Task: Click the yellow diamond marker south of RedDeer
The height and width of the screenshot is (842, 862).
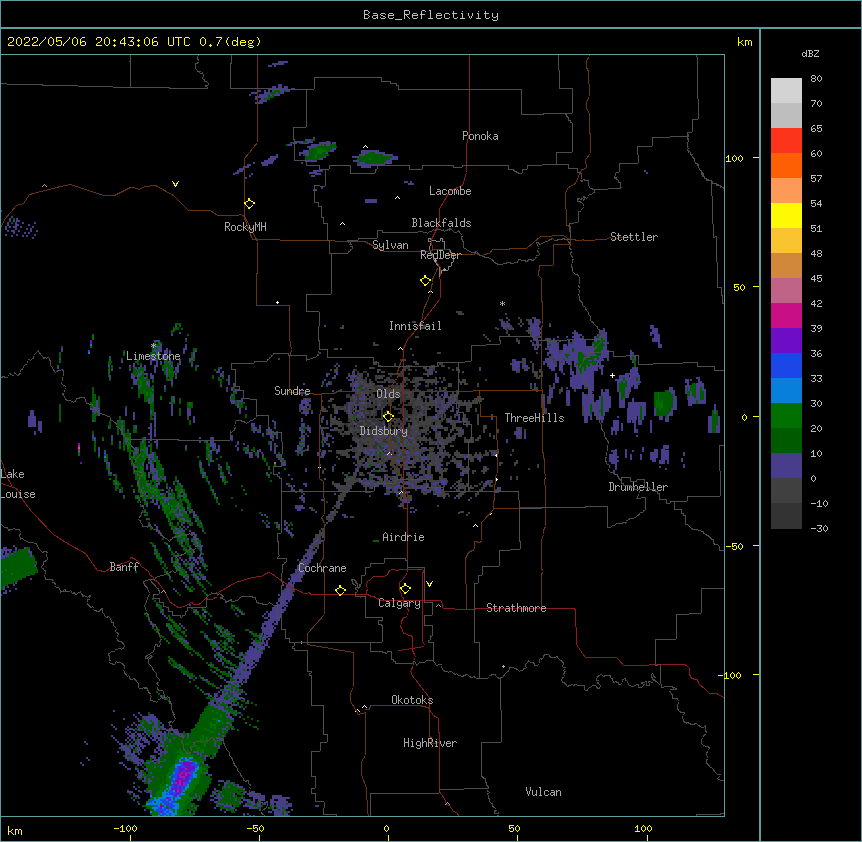Action: (x=426, y=281)
